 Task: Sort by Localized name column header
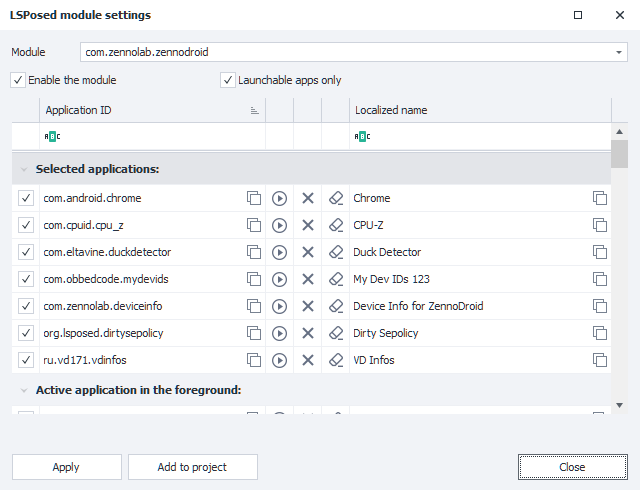click(480, 110)
